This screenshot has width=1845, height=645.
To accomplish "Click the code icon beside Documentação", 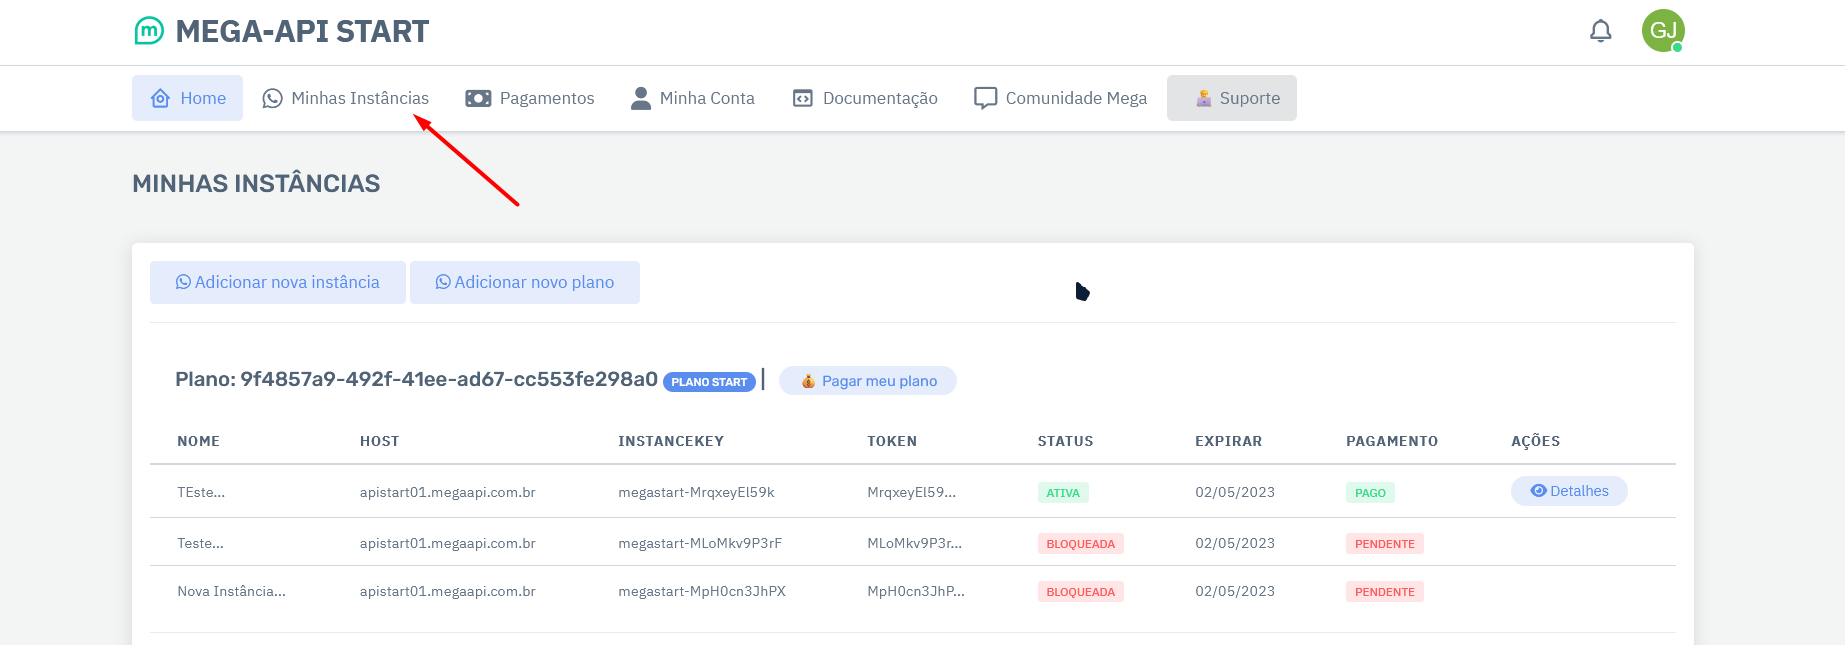I will pyautogui.click(x=803, y=98).
